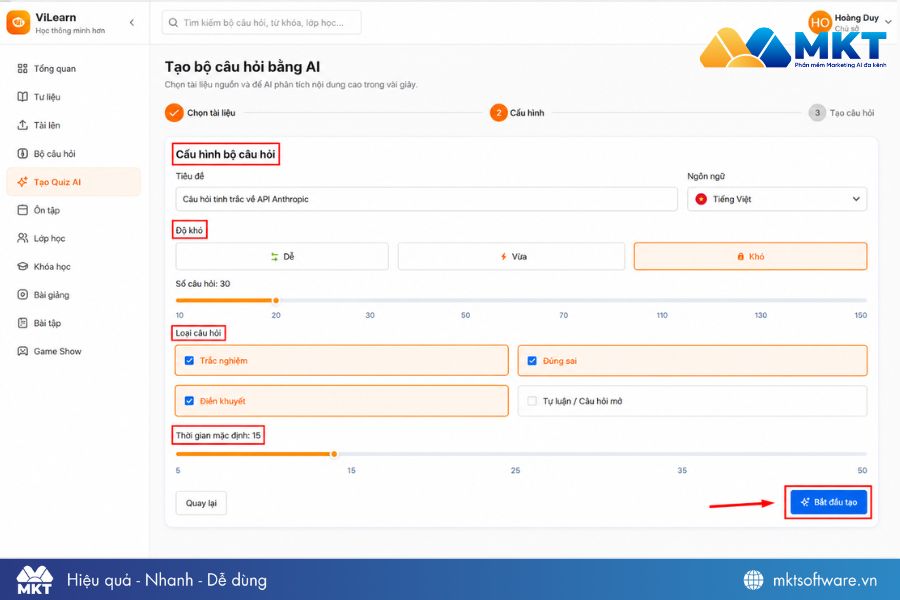Image resolution: width=900 pixels, height=600 pixels.
Task: Go to Tư liệu section
Action: pos(73,97)
